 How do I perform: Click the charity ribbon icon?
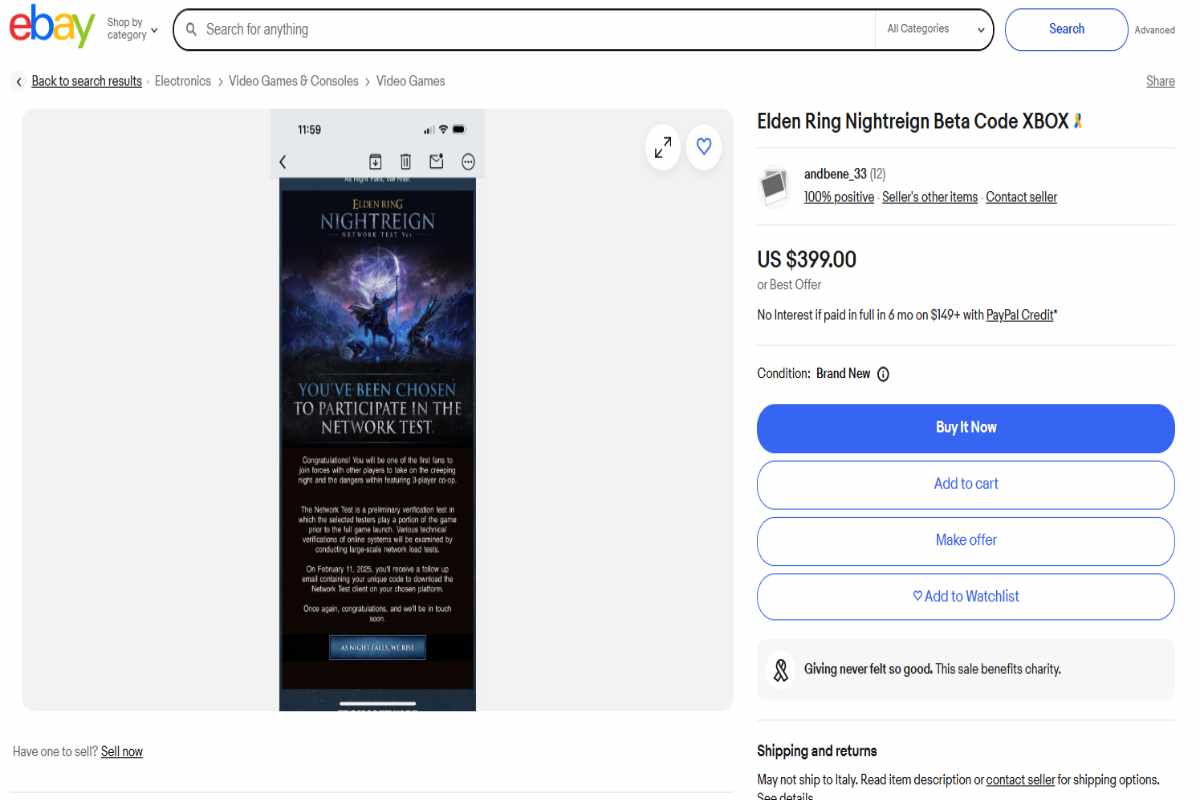coord(781,669)
